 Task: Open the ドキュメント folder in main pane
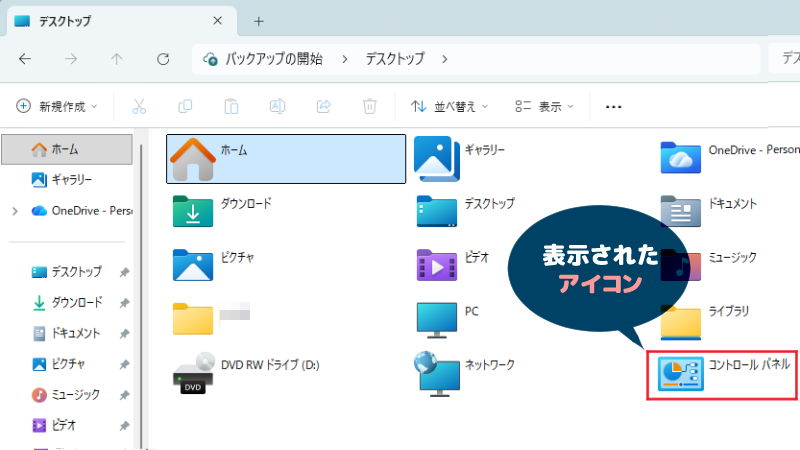[709, 211]
